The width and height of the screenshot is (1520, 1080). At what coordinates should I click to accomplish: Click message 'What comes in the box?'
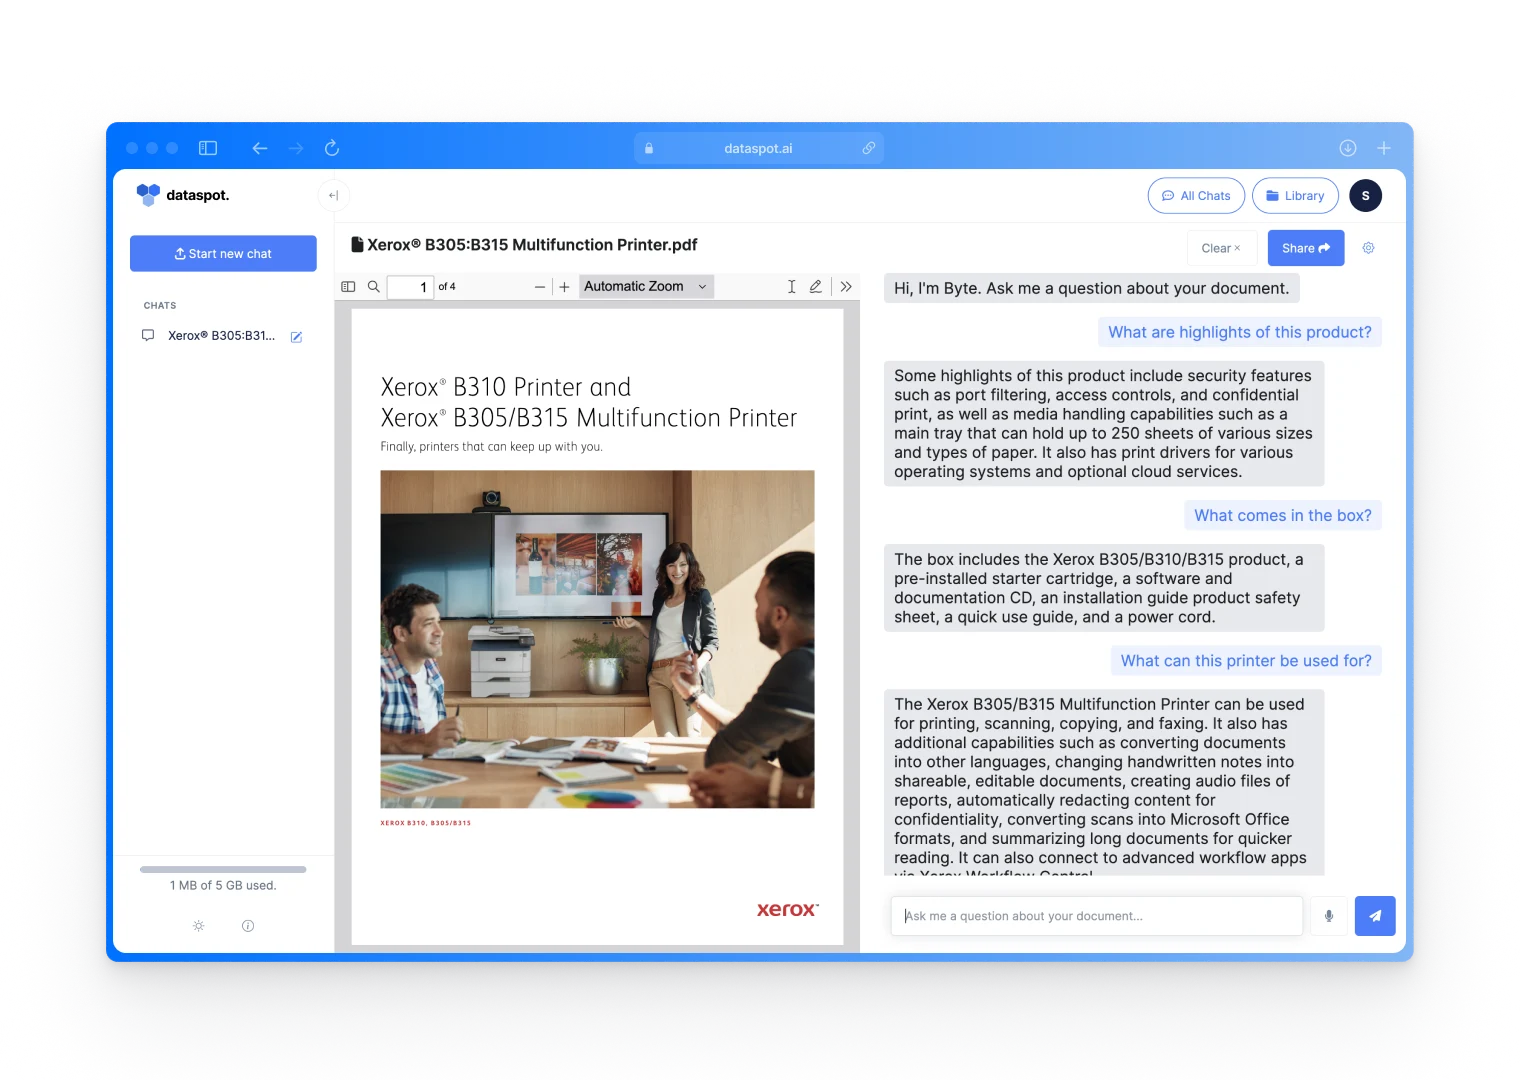(1283, 515)
